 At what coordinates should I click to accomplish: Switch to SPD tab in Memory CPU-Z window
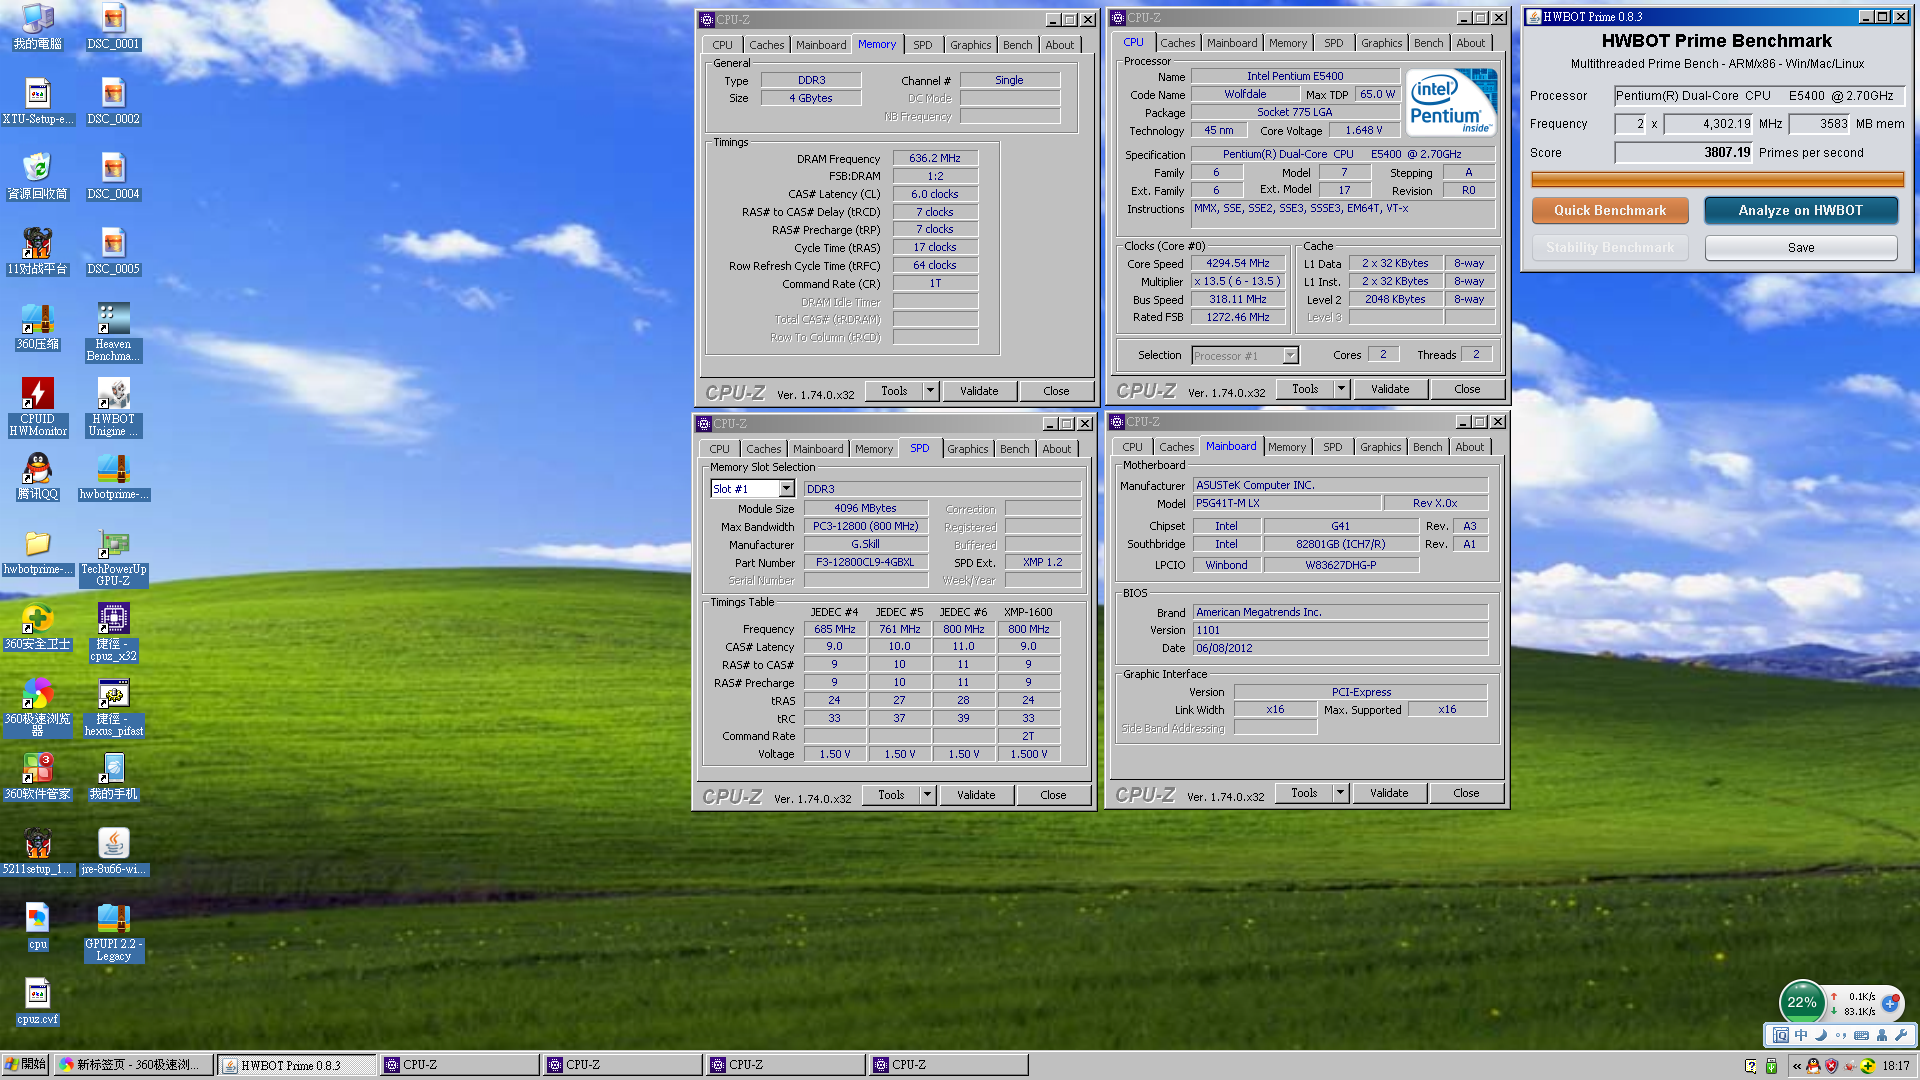click(x=922, y=45)
